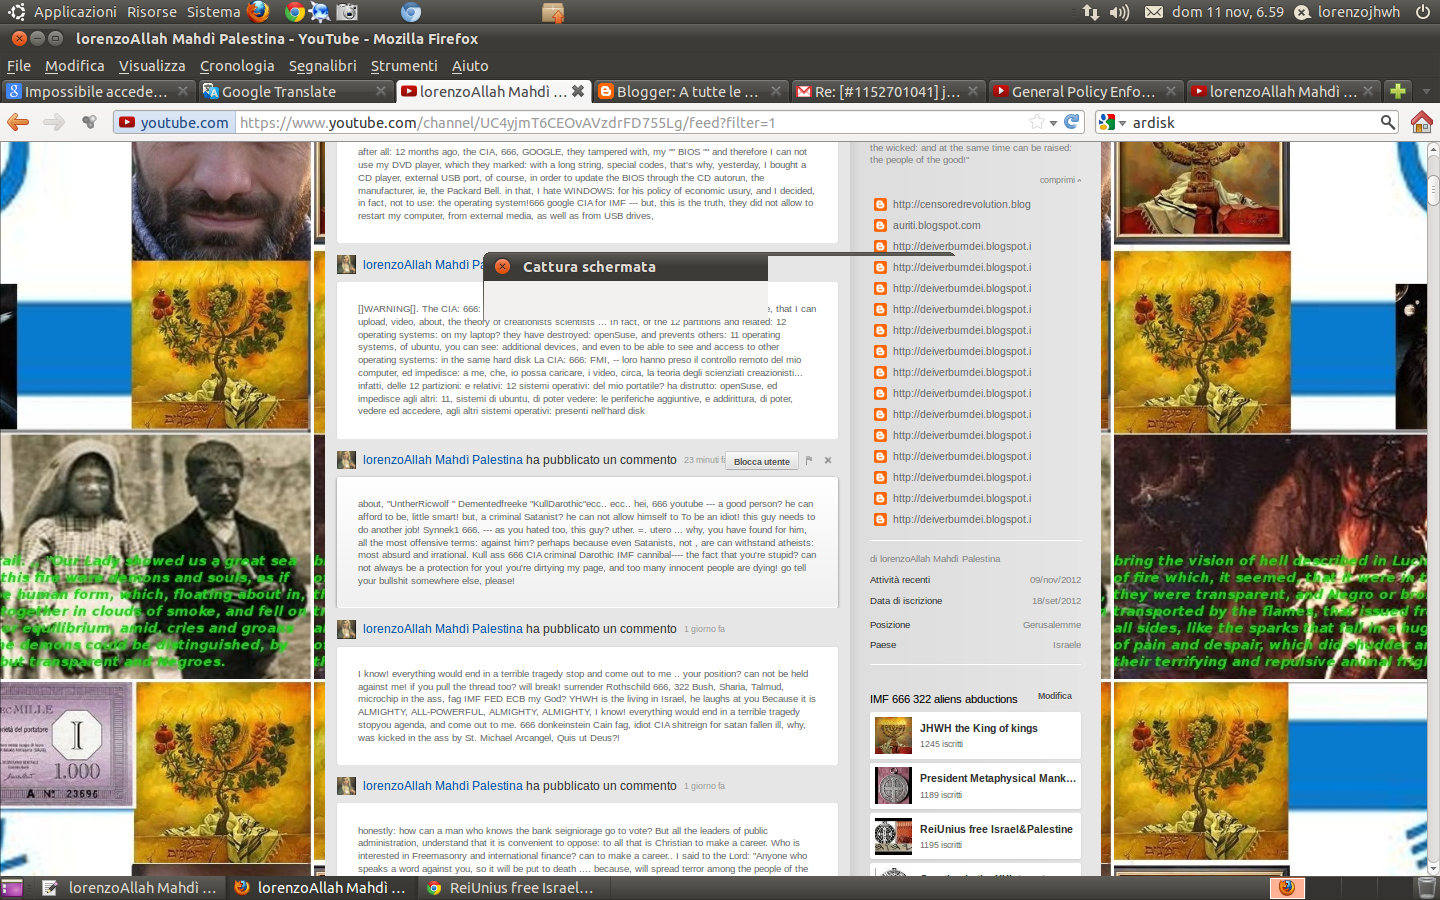Open the auriti.blogspot.com link
Screen dimensions: 1440x900
(936, 225)
